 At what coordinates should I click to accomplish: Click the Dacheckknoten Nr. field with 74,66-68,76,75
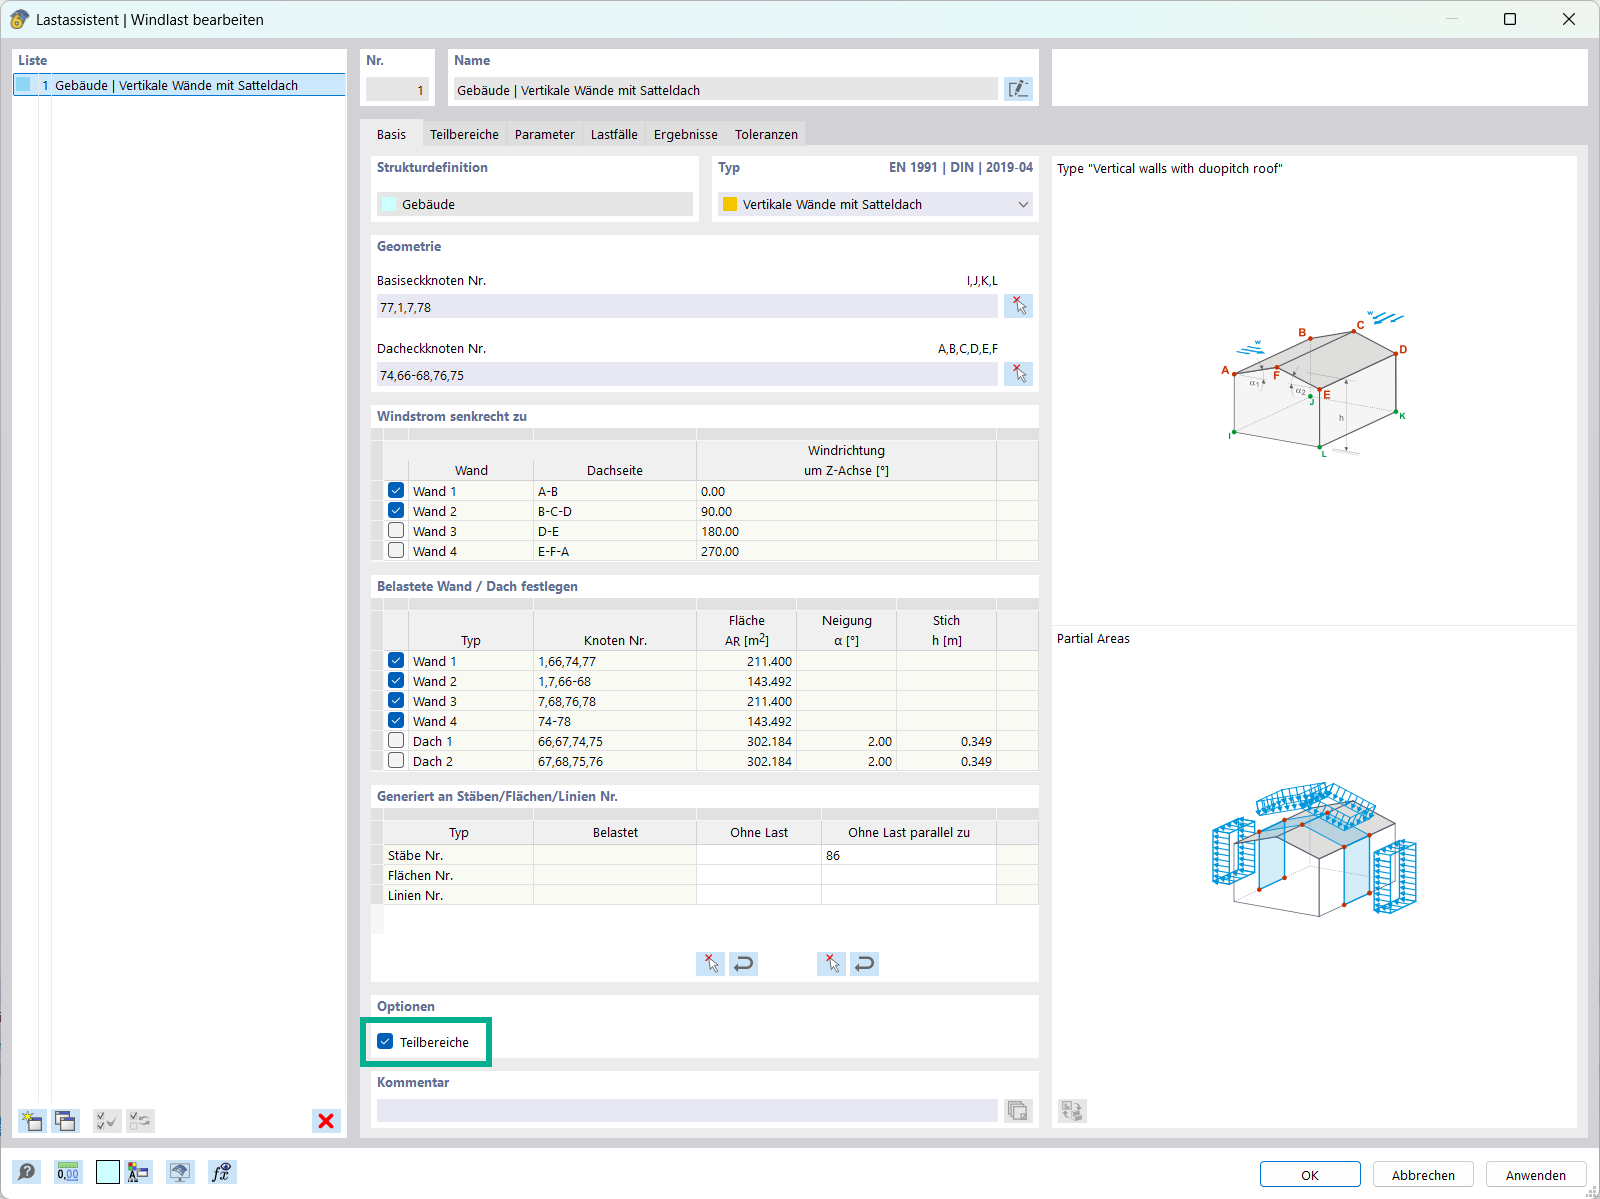click(x=687, y=374)
